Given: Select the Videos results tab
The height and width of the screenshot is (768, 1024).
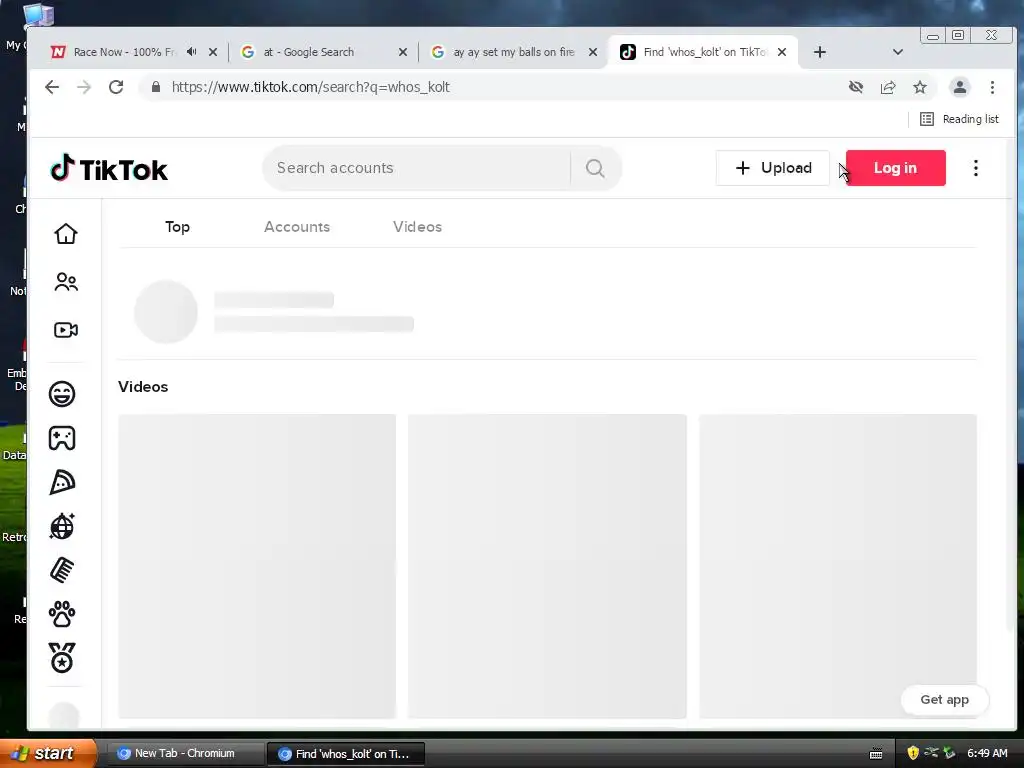Looking at the screenshot, I should coord(417,227).
